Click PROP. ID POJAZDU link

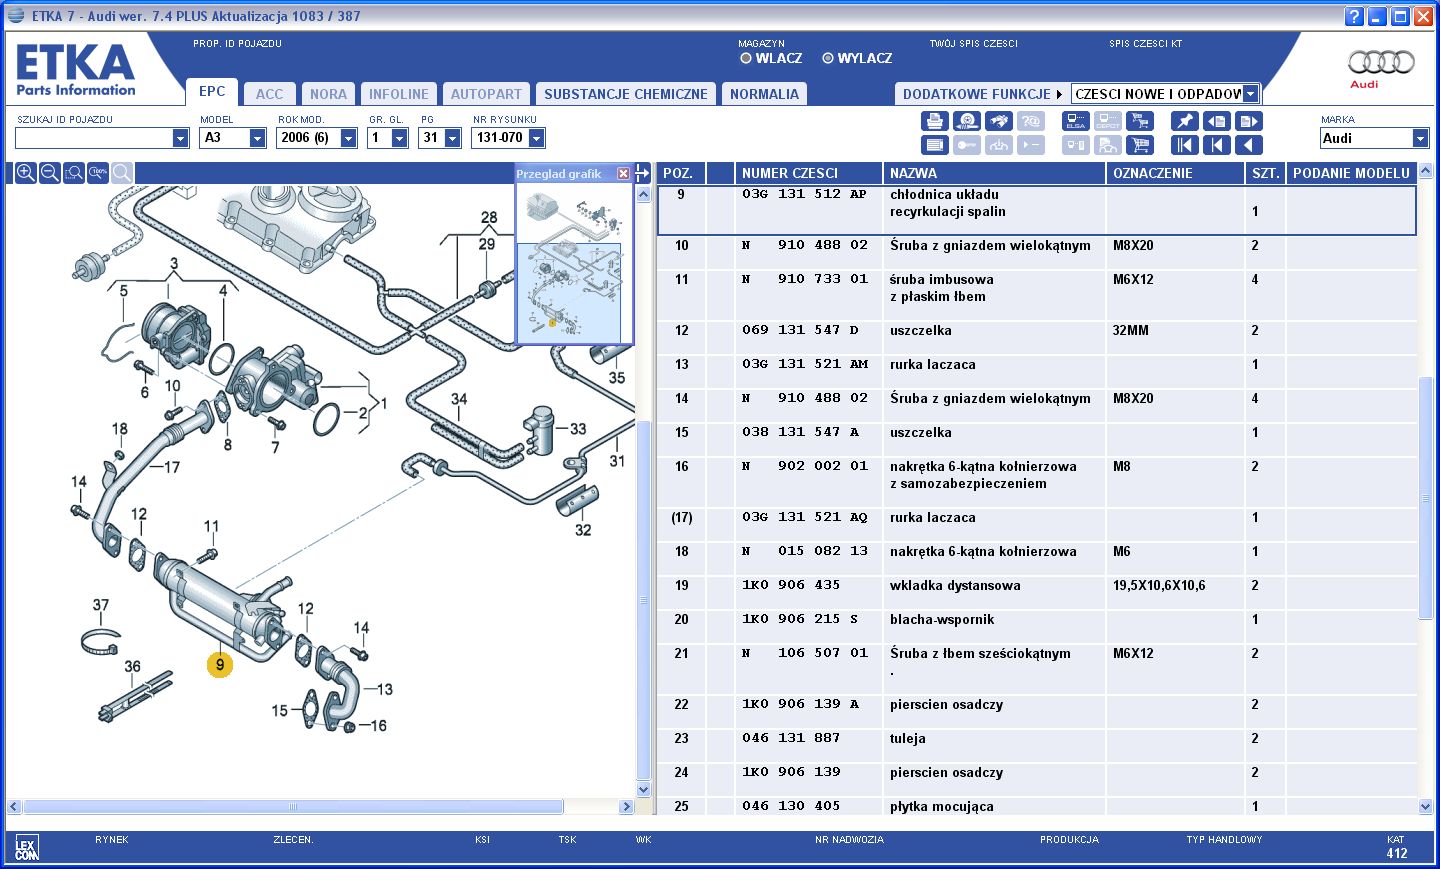(238, 44)
